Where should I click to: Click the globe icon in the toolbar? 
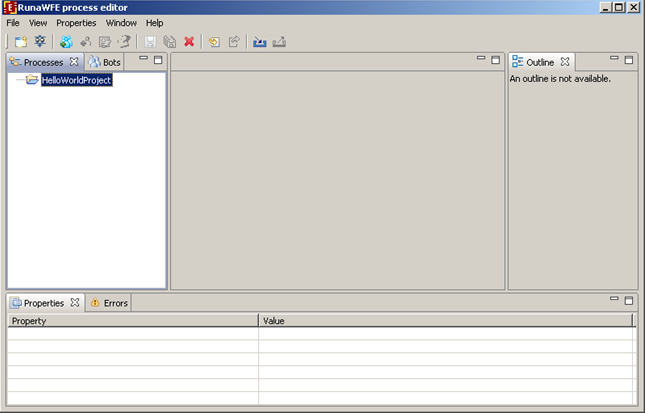point(66,42)
